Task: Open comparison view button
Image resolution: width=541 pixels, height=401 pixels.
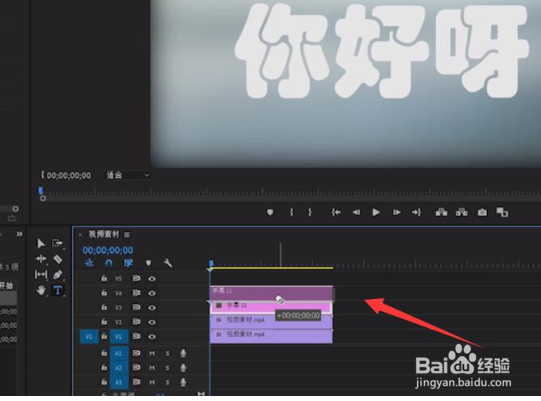Action: click(x=502, y=212)
